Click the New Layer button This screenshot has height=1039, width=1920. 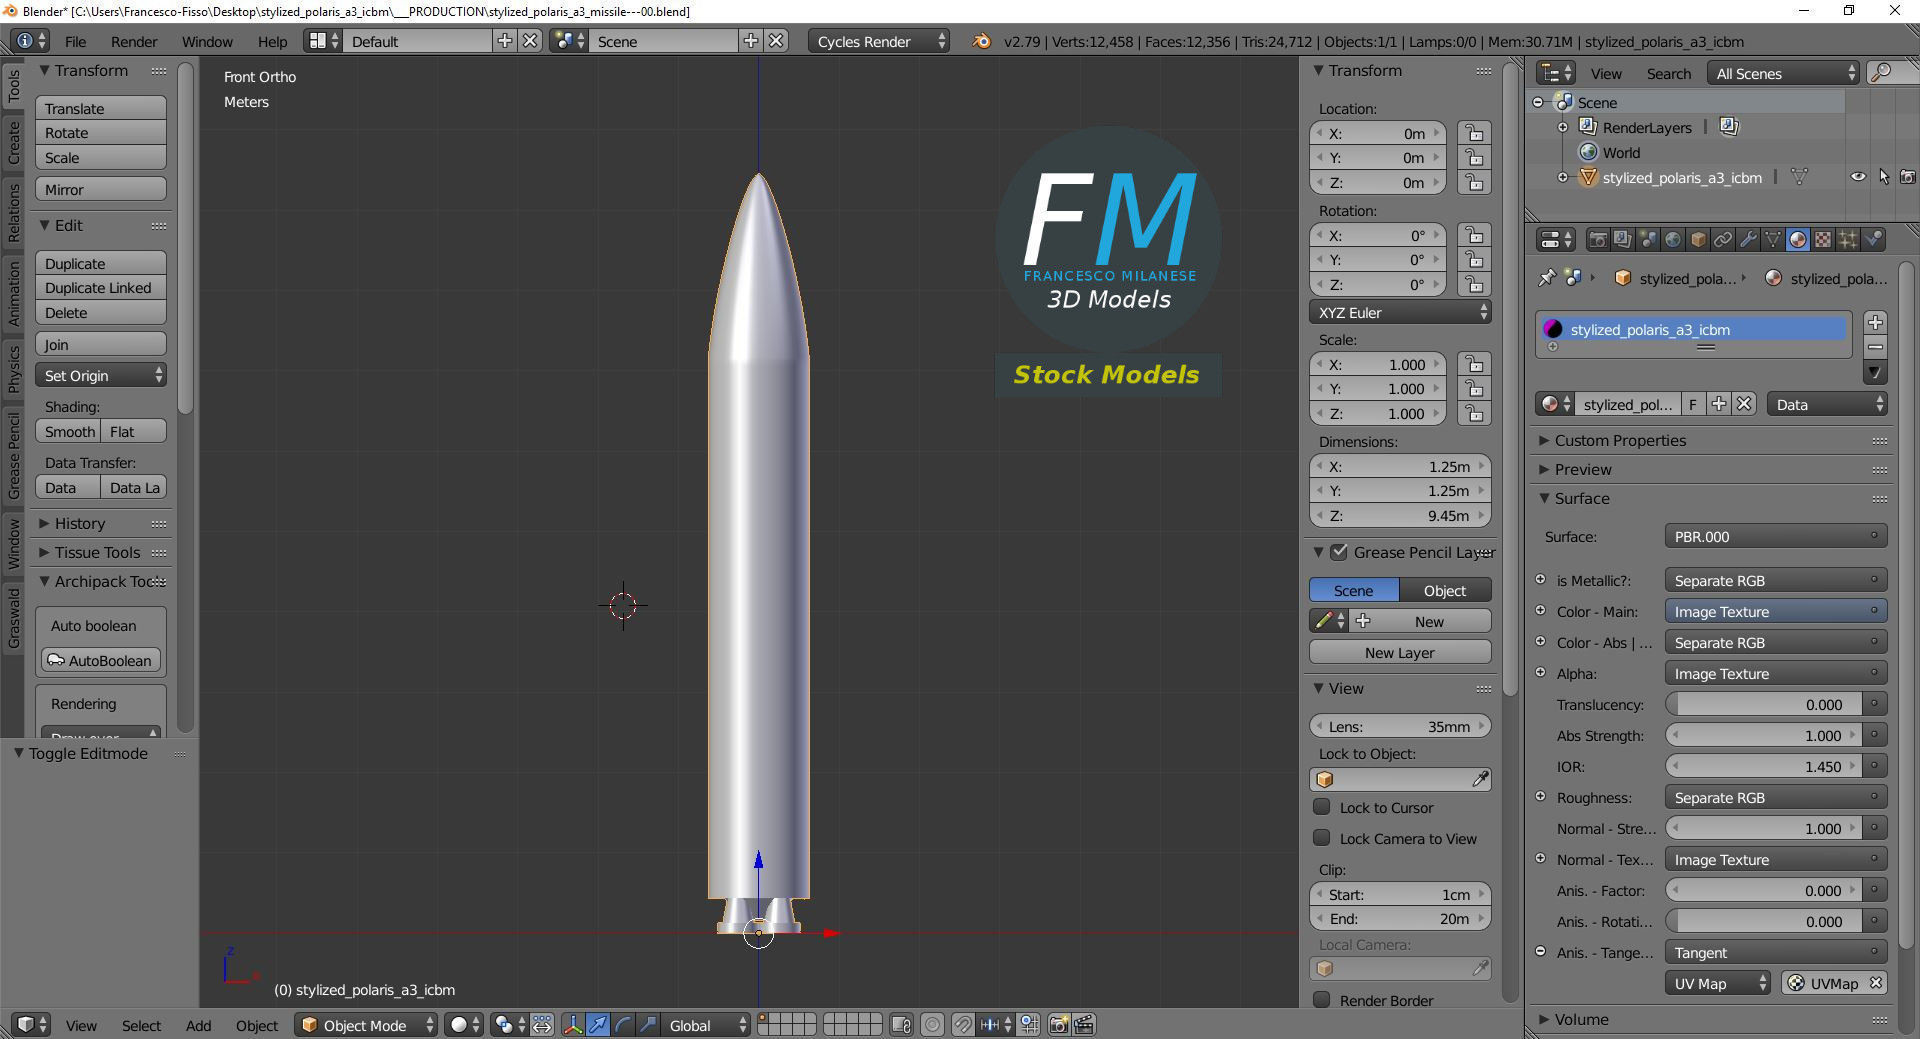(1400, 652)
